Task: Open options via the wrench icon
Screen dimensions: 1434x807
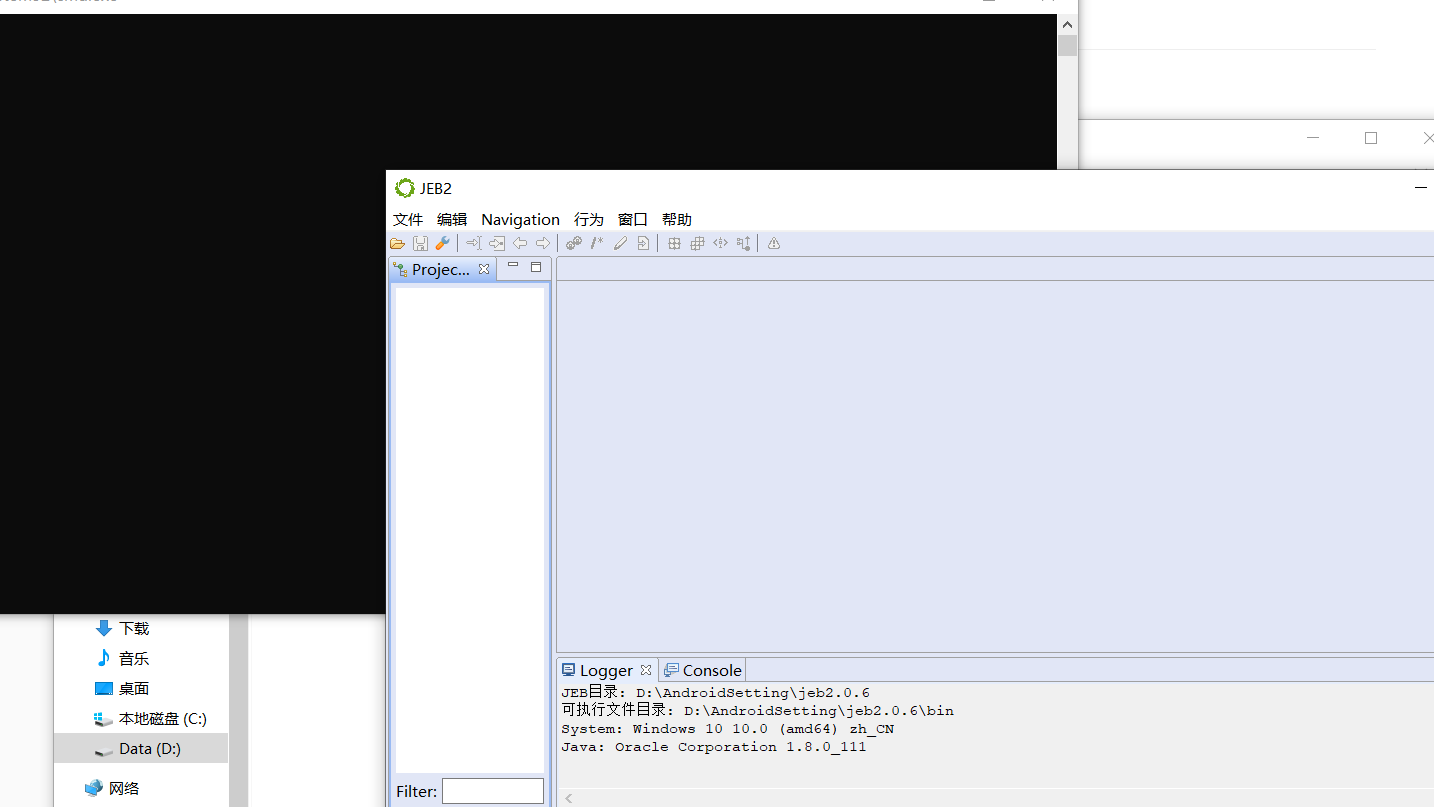Action: pyautogui.click(x=443, y=243)
